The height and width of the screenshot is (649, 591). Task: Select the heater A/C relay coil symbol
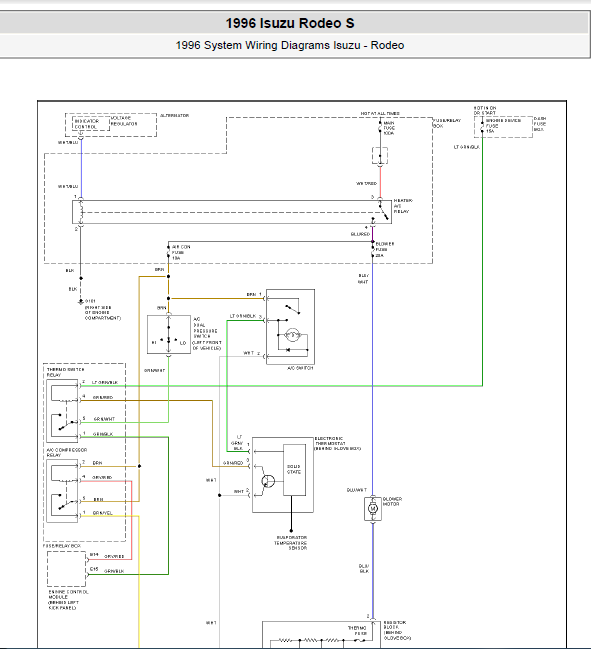pyautogui.click(x=81, y=212)
